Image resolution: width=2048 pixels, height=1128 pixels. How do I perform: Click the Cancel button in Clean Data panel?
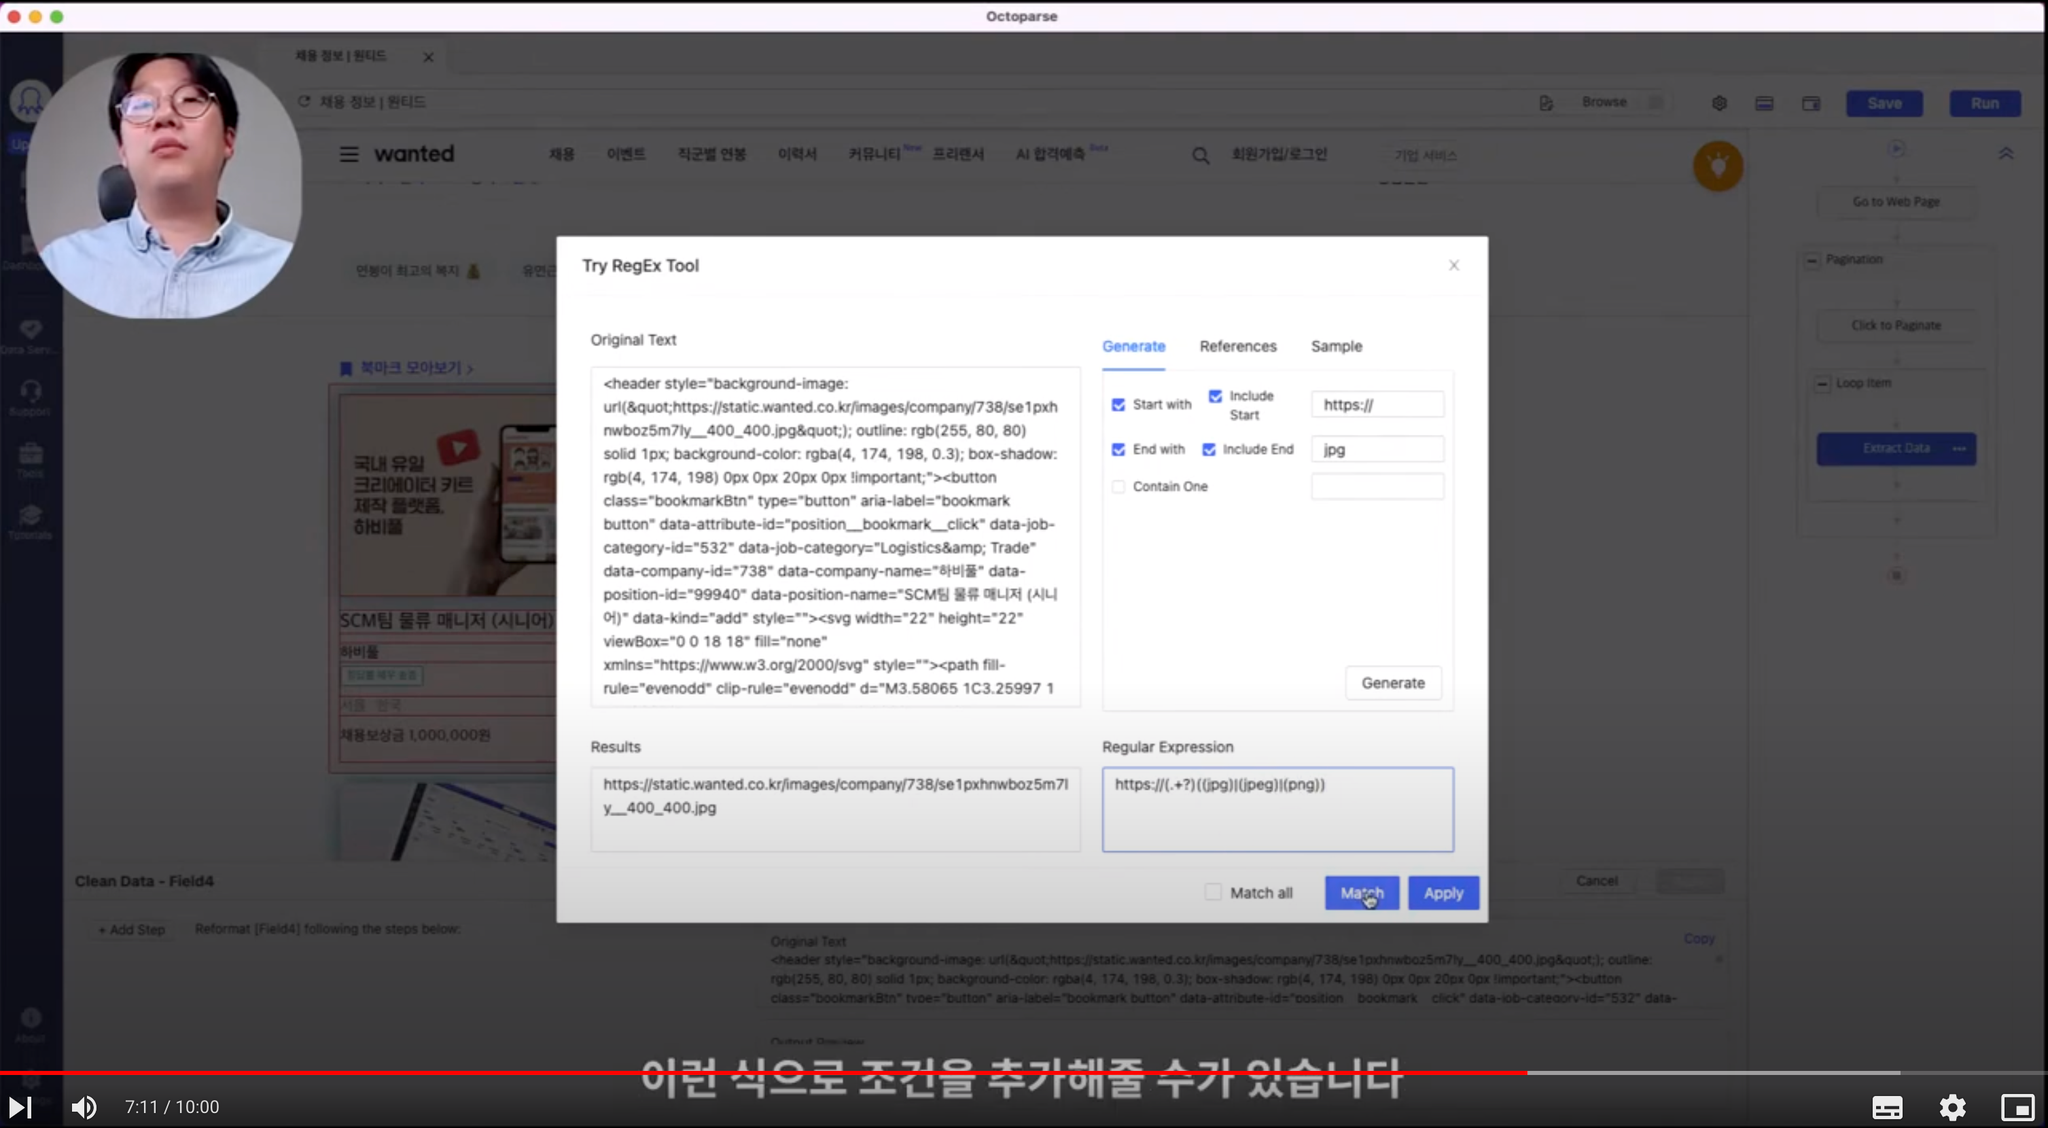click(1597, 881)
